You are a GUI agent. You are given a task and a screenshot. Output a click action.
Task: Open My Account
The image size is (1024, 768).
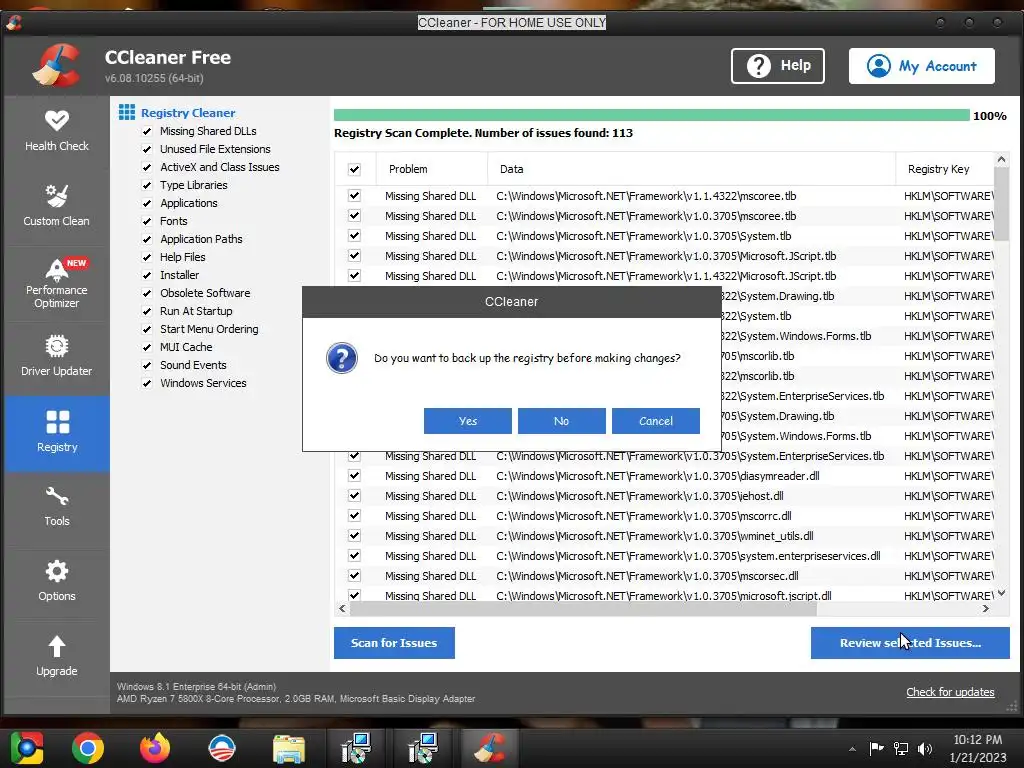pyautogui.click(x=922, y=66)
